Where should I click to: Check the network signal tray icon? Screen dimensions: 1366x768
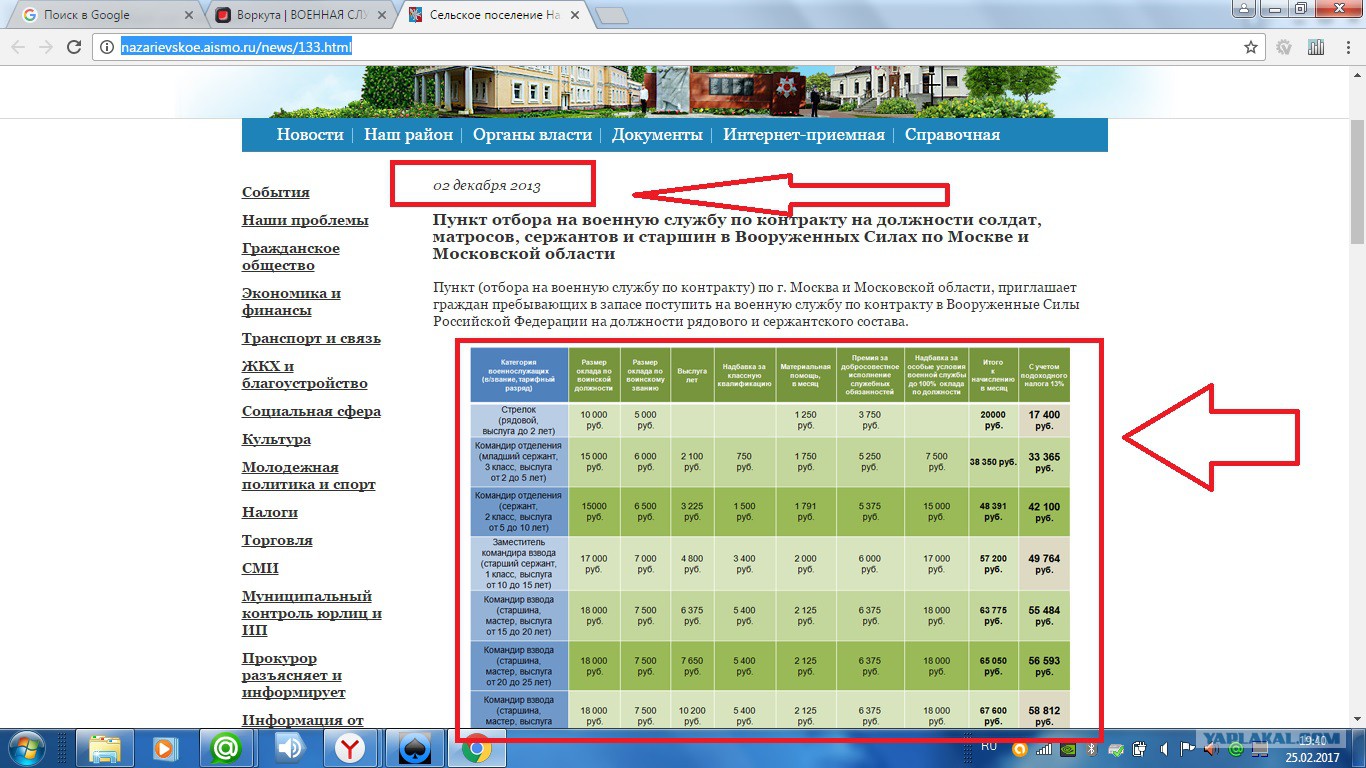pos(1044,749)
